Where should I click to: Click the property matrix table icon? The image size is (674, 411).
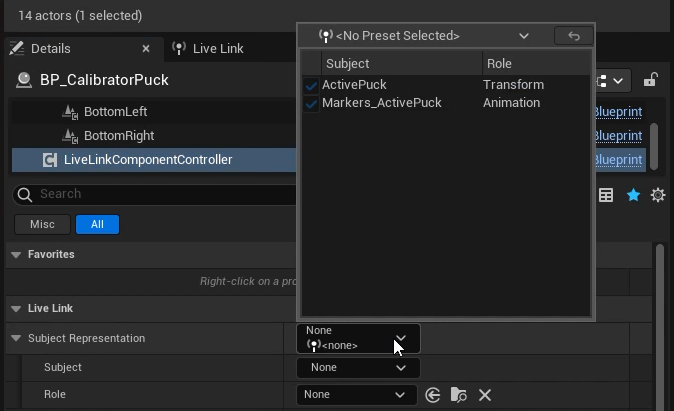[x=606, y=195]
